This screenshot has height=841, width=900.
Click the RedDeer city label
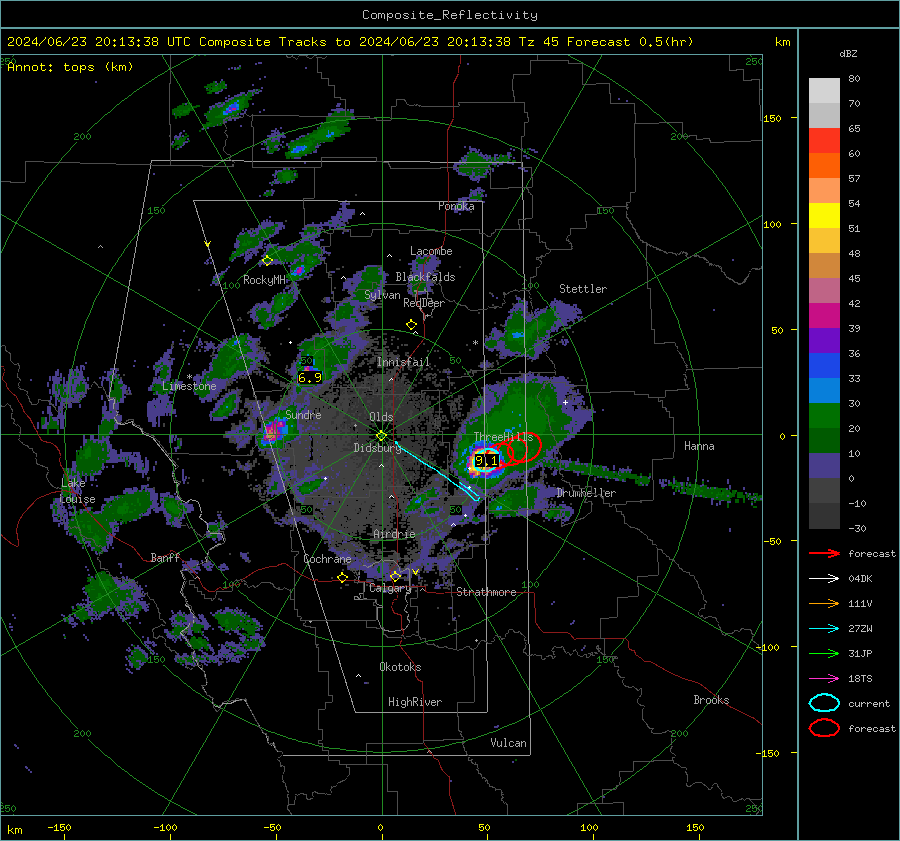(x=424, y=303)
